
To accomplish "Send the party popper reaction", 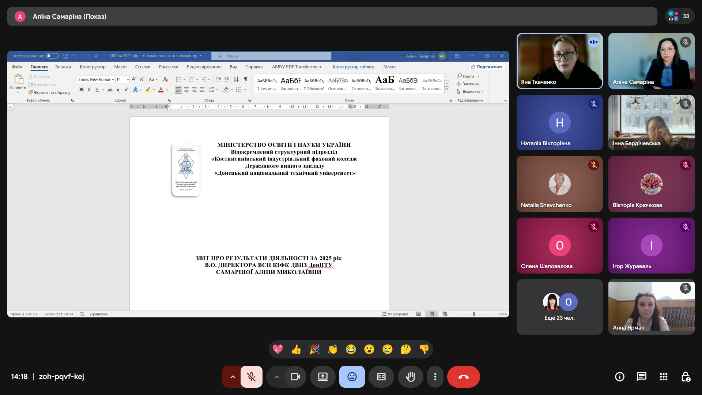I will [x=314, y=349].
